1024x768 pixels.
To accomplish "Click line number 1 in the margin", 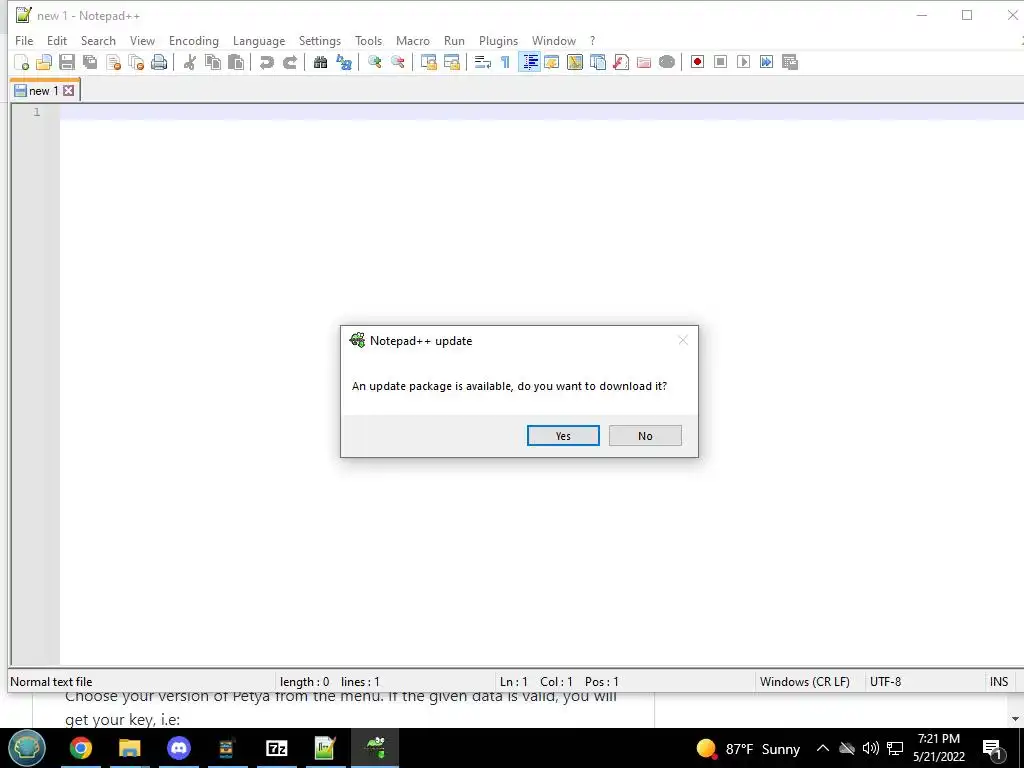I will click(x=37, y=112).
